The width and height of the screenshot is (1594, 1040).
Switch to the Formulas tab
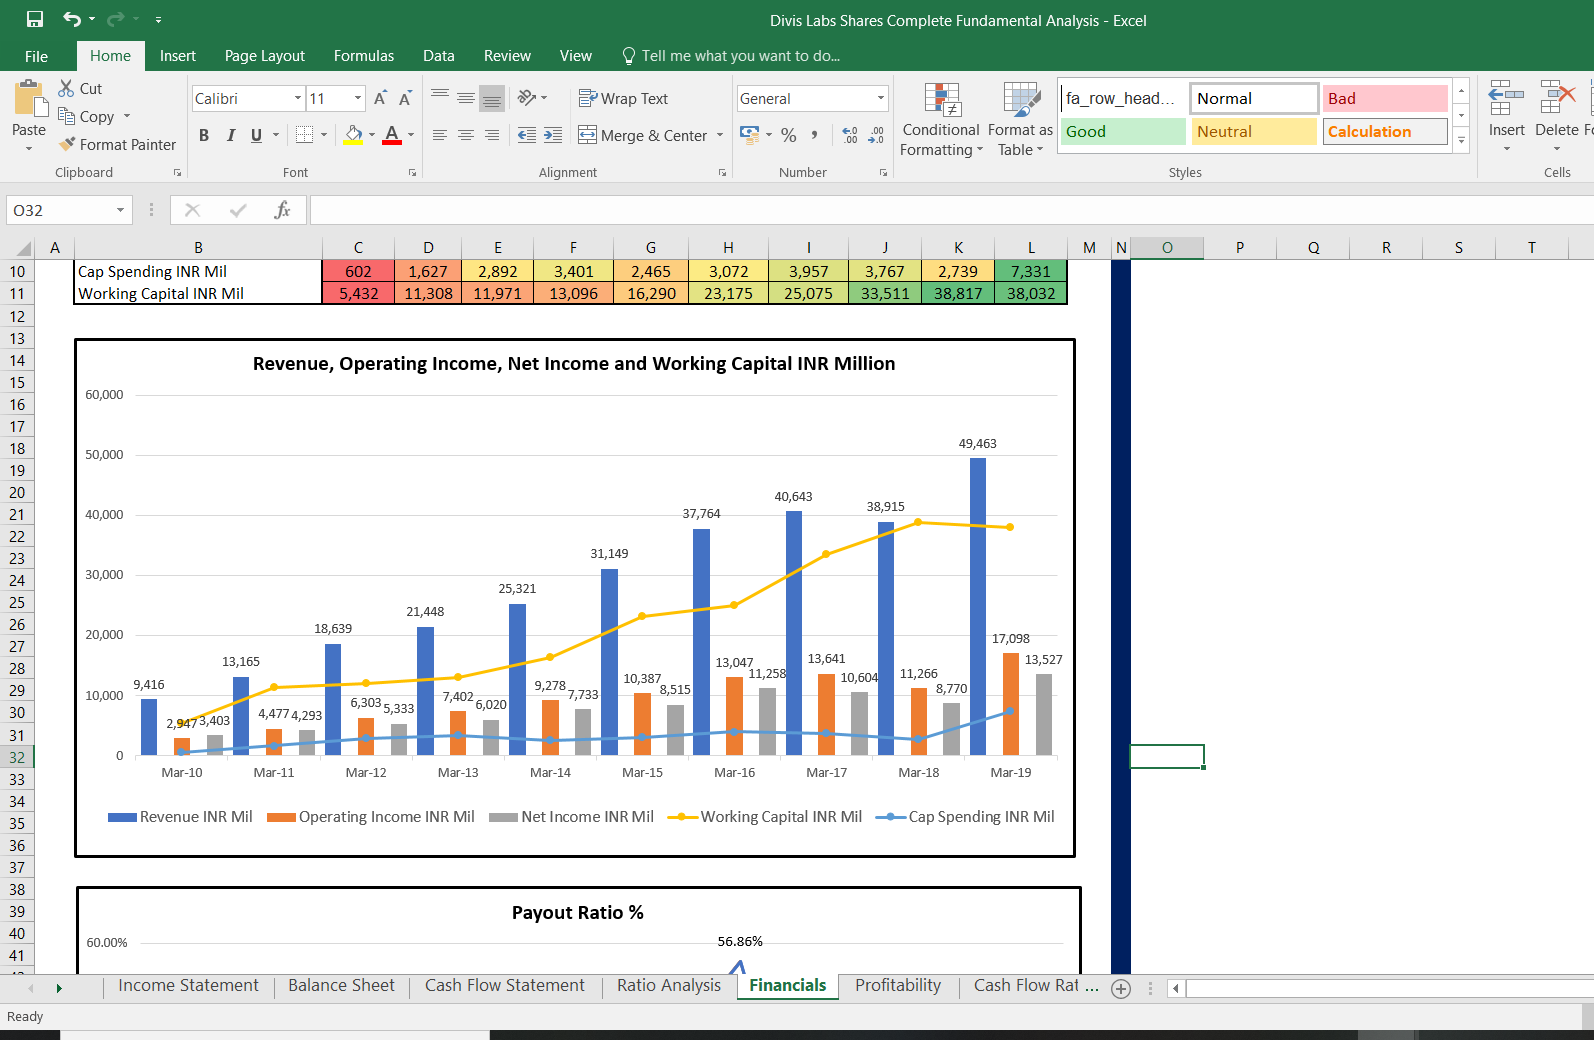tap(364, 56)
